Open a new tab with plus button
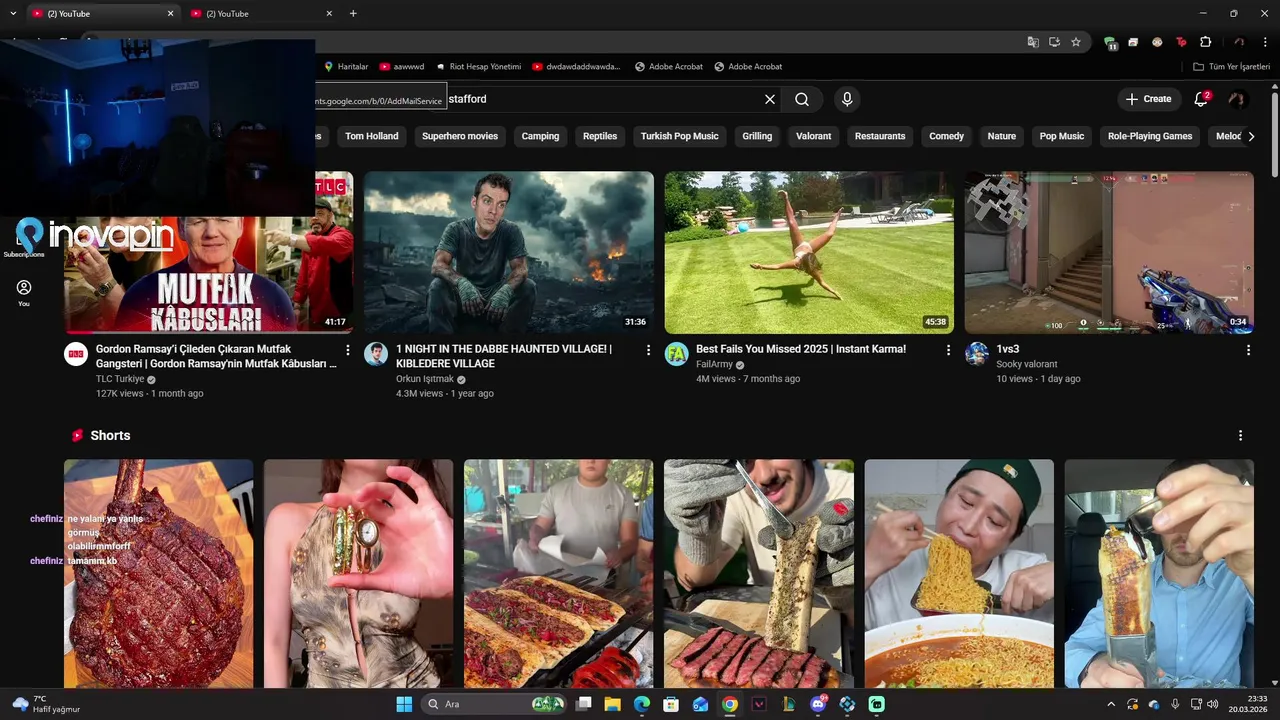The image size is (1280, 720). tap(353, 13)
